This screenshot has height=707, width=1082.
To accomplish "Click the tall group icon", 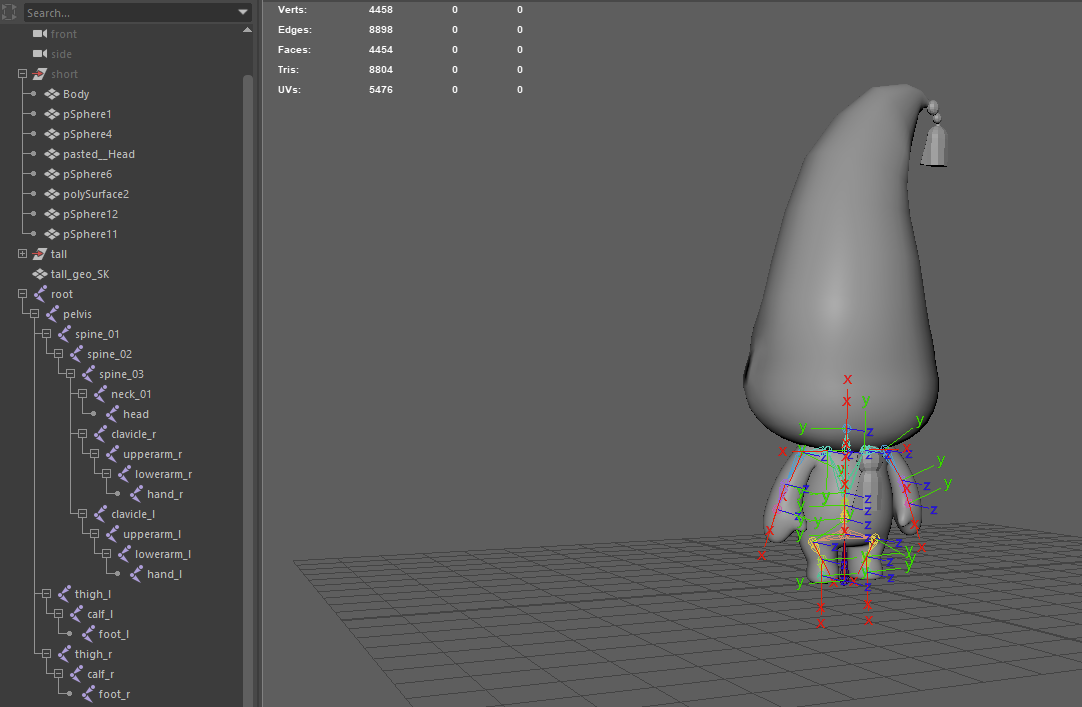I will pos(39,254).
